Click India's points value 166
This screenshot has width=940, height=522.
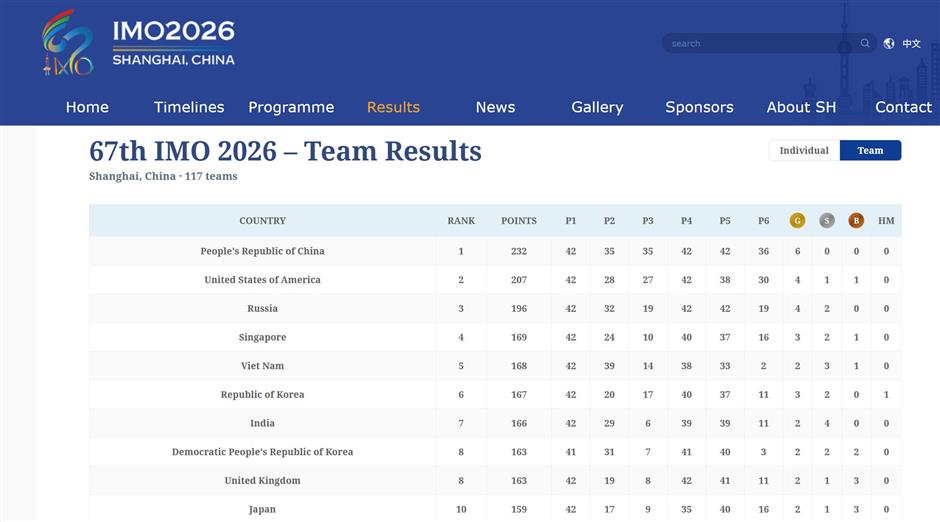519,423
